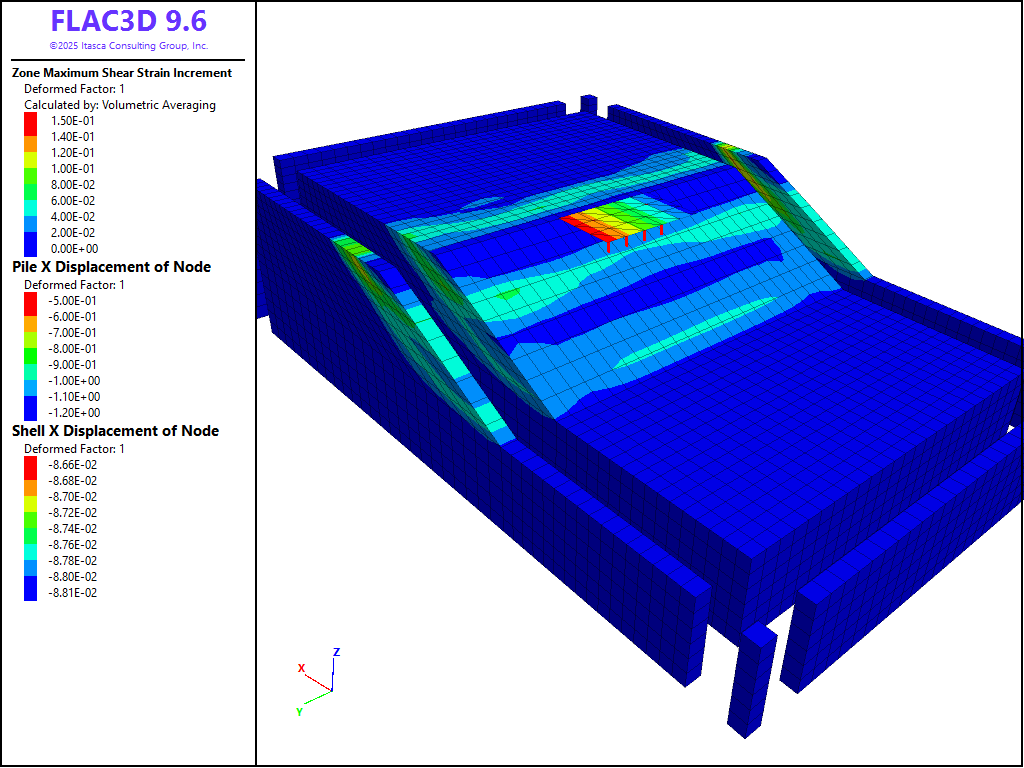Select the Zone Maximum Shear Strain Increment heading
This screenshot has width=1024, height=768.
pyautogui.click(x=122, y=73)
